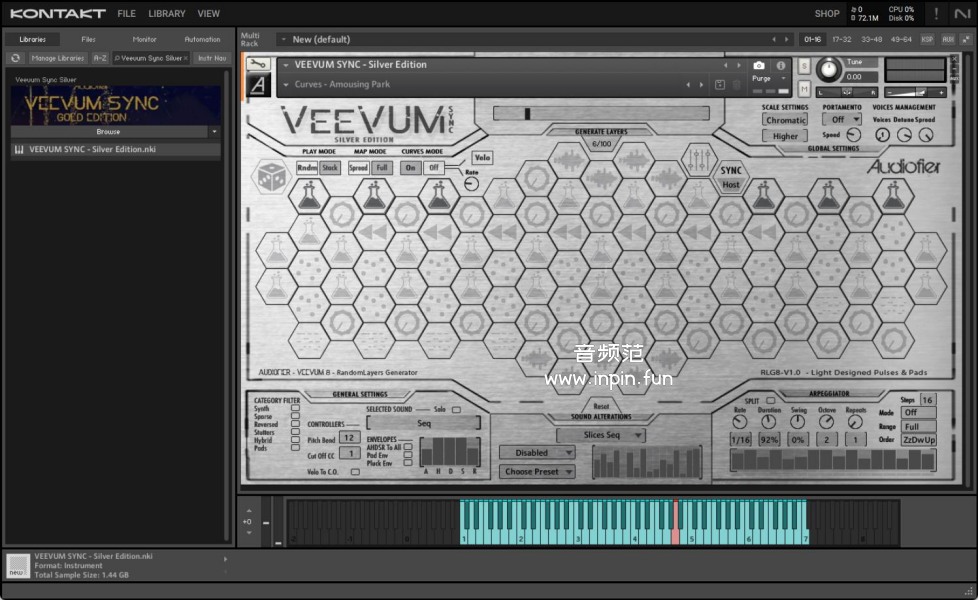Click the arpeggiator Repeats knob
The image size is (978, 600).
pyautogui.click(x=855, y=422)
